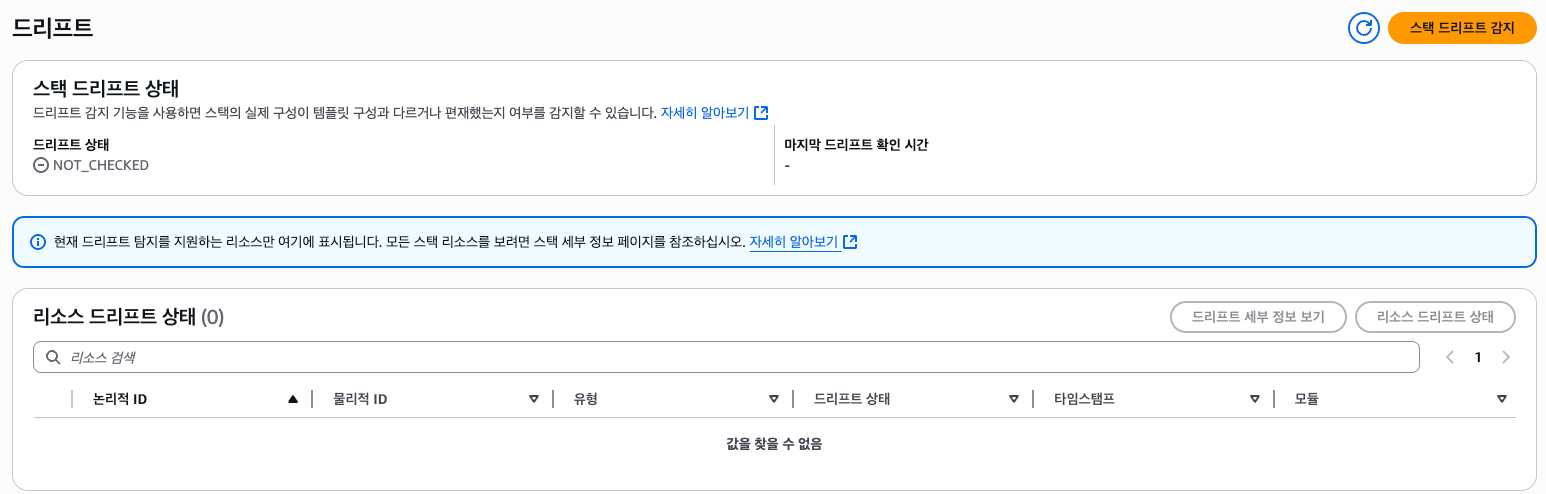
Task: Sort by 드리프트 상태 column header arrow
Action: pyautogui.click(x=1014, y=399)
